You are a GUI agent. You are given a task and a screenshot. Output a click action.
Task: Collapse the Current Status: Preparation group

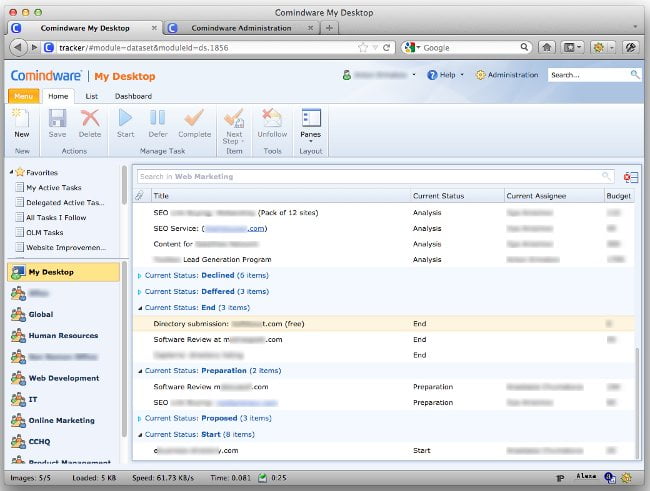click(140, 371)
